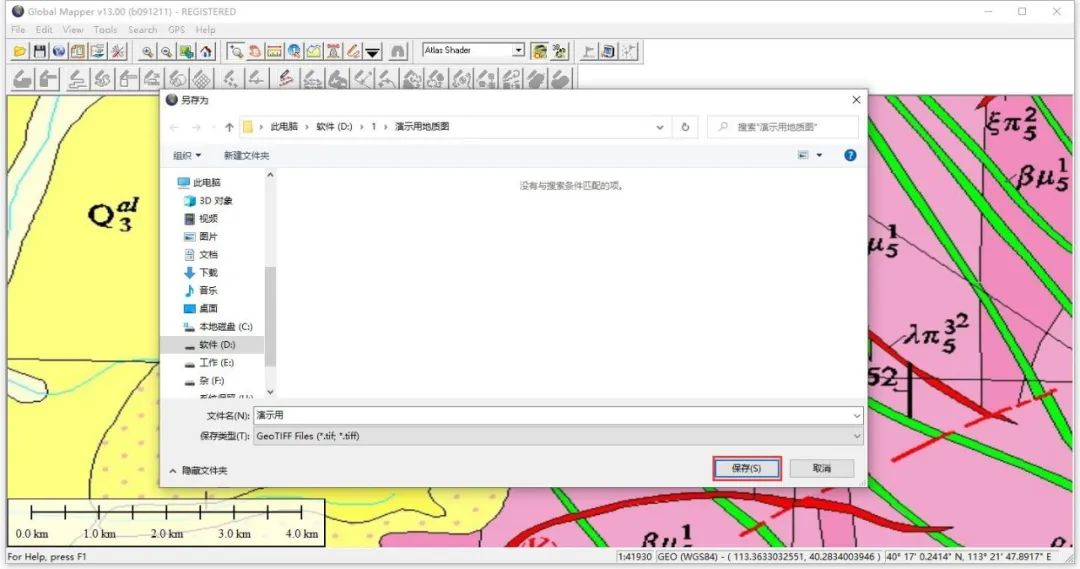This screenshot has height=569, width=1080.
Task: Click the Save workspace floppy icon
Action: tap(40, 51)
